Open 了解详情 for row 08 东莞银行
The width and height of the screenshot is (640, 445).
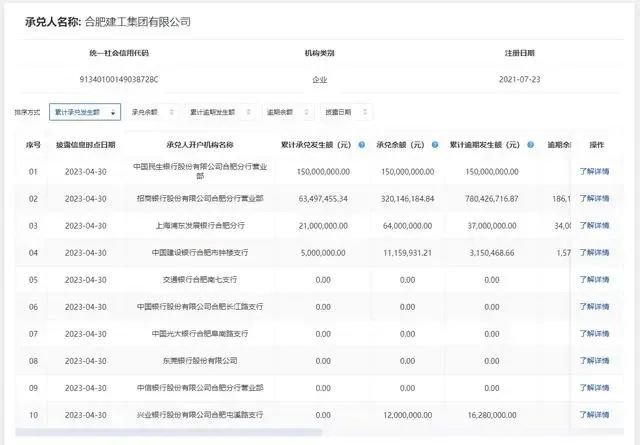point(594,360)
